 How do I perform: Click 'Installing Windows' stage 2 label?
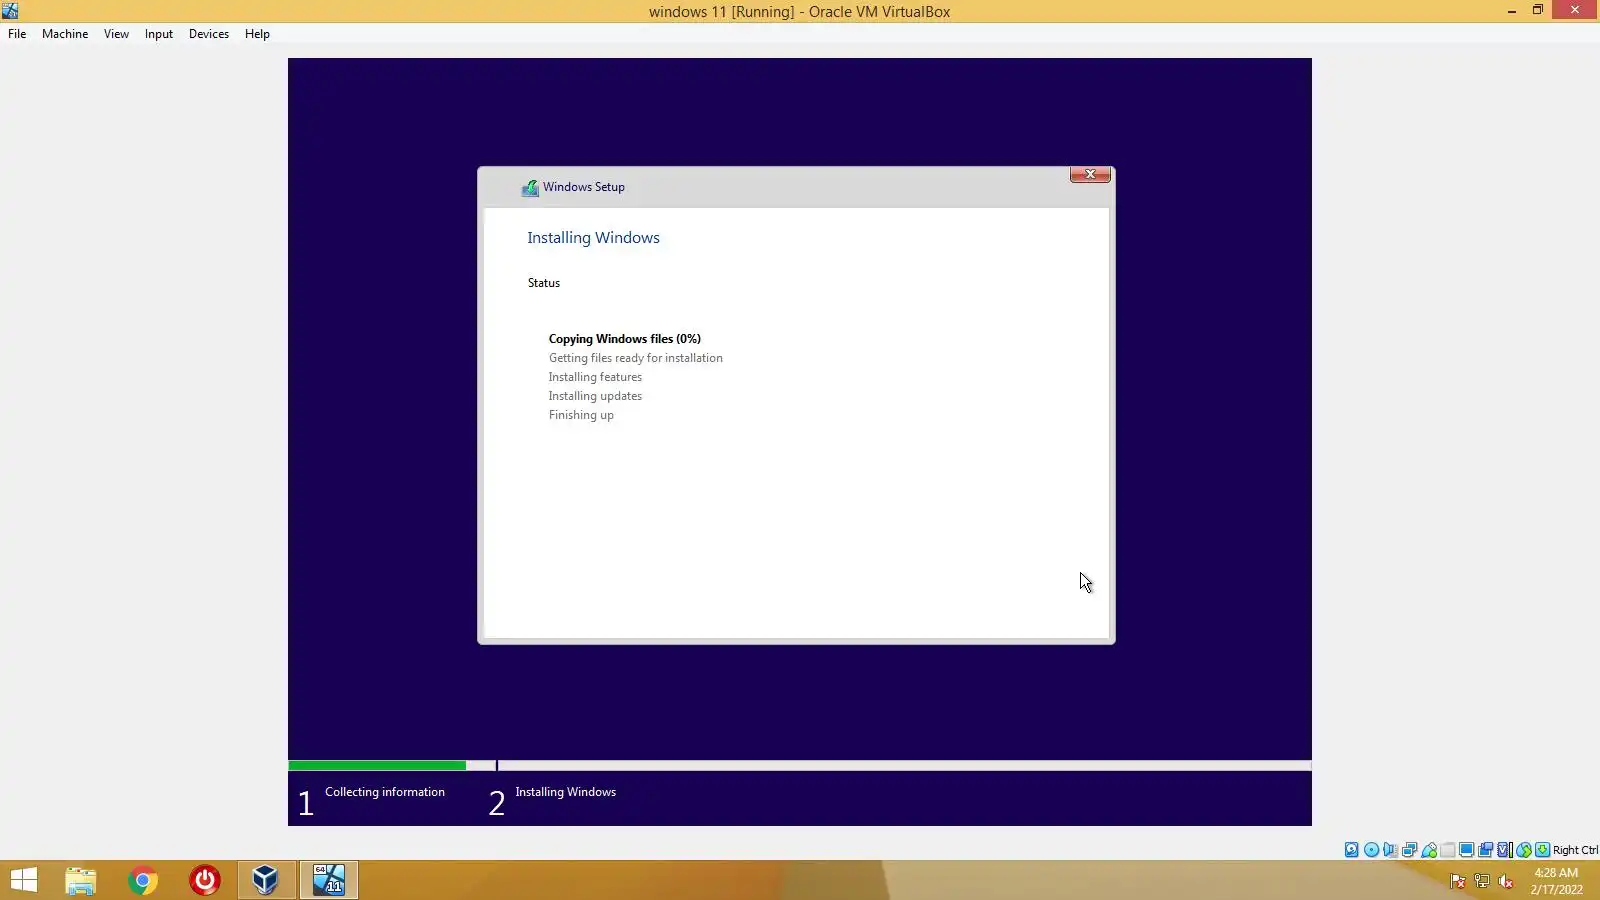coord(565,792)
